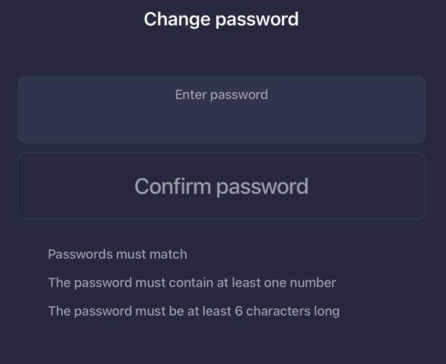Click the at least 6 characters rule
The image size is (446, 364).
[194, 311]
